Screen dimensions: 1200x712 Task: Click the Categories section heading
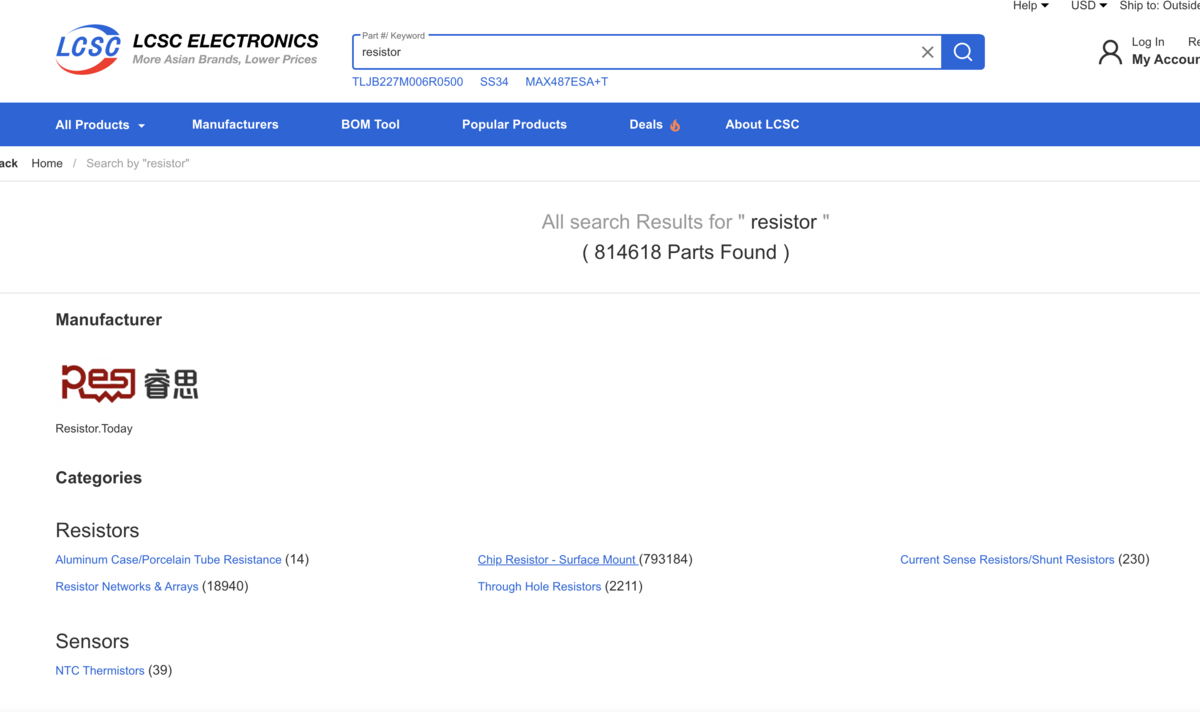tap(98, 478)
